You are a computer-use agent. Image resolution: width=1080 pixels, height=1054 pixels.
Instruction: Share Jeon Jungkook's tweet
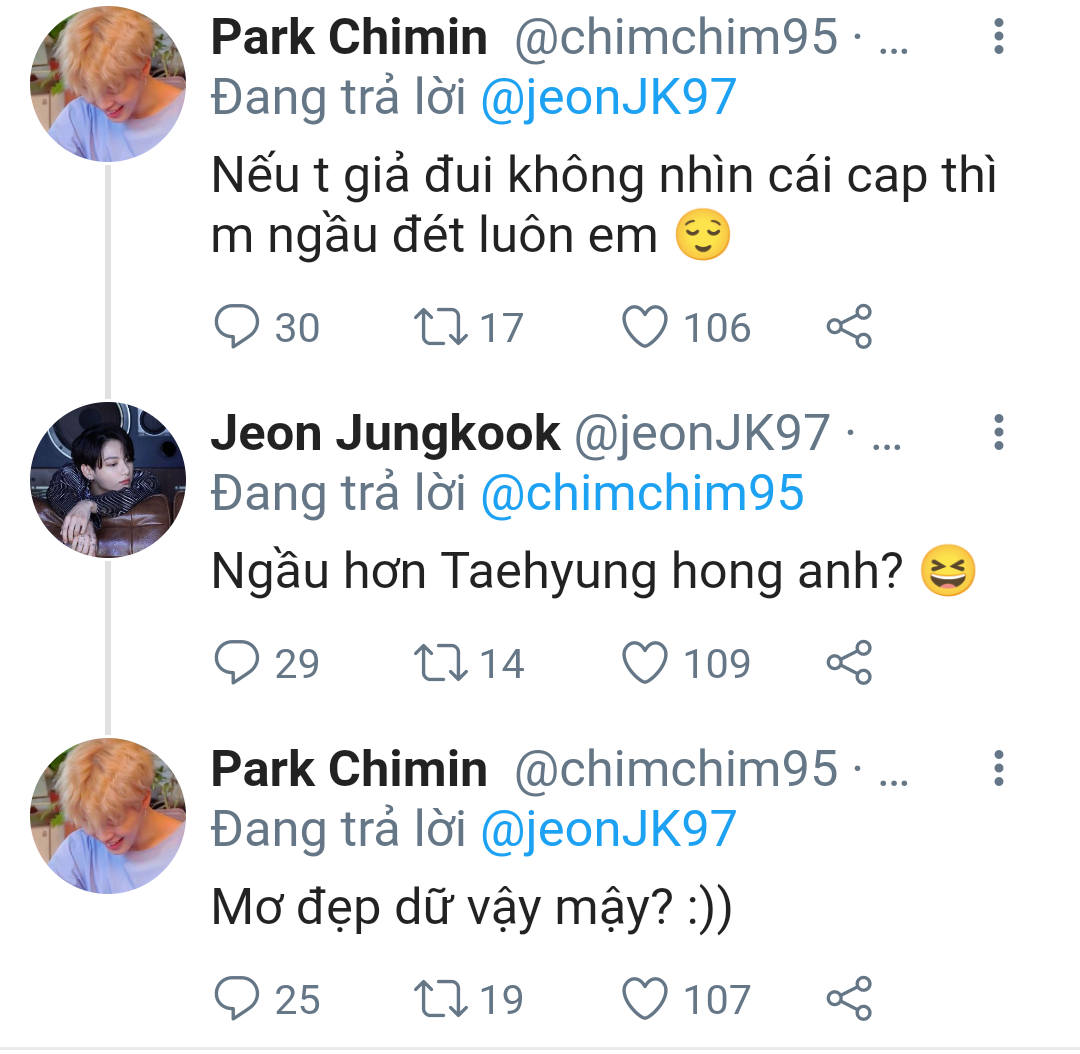849,664
